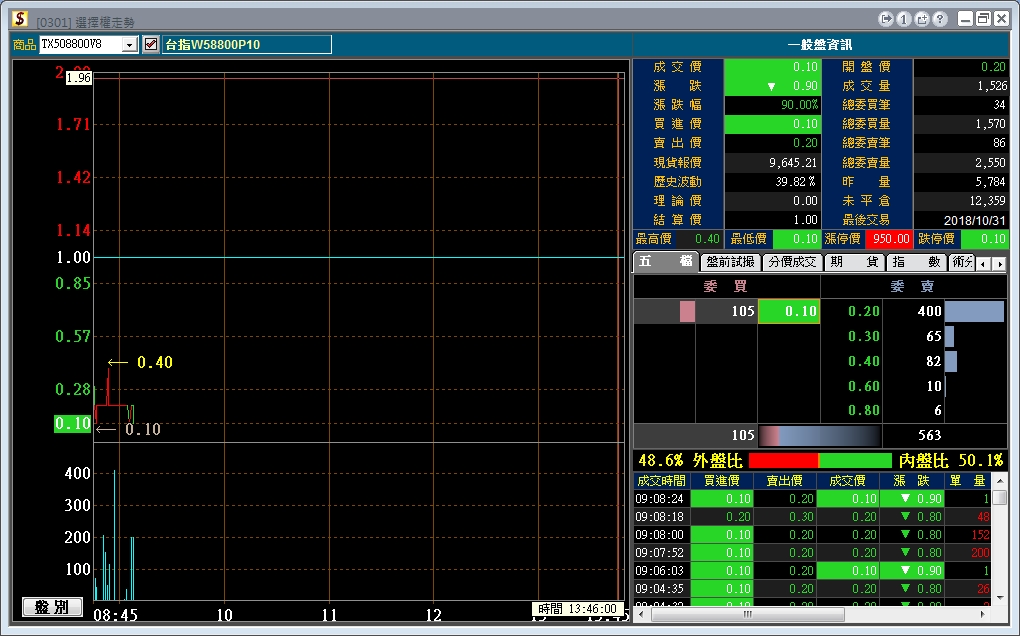Click the 最高價 value 0.40

tap(706, 239)
